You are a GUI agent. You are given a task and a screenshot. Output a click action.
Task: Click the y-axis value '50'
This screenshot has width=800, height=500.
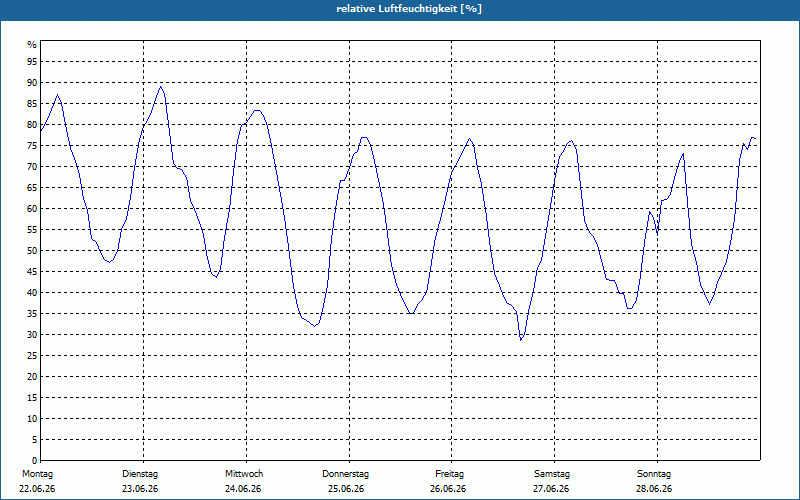(x=32, y=251)
